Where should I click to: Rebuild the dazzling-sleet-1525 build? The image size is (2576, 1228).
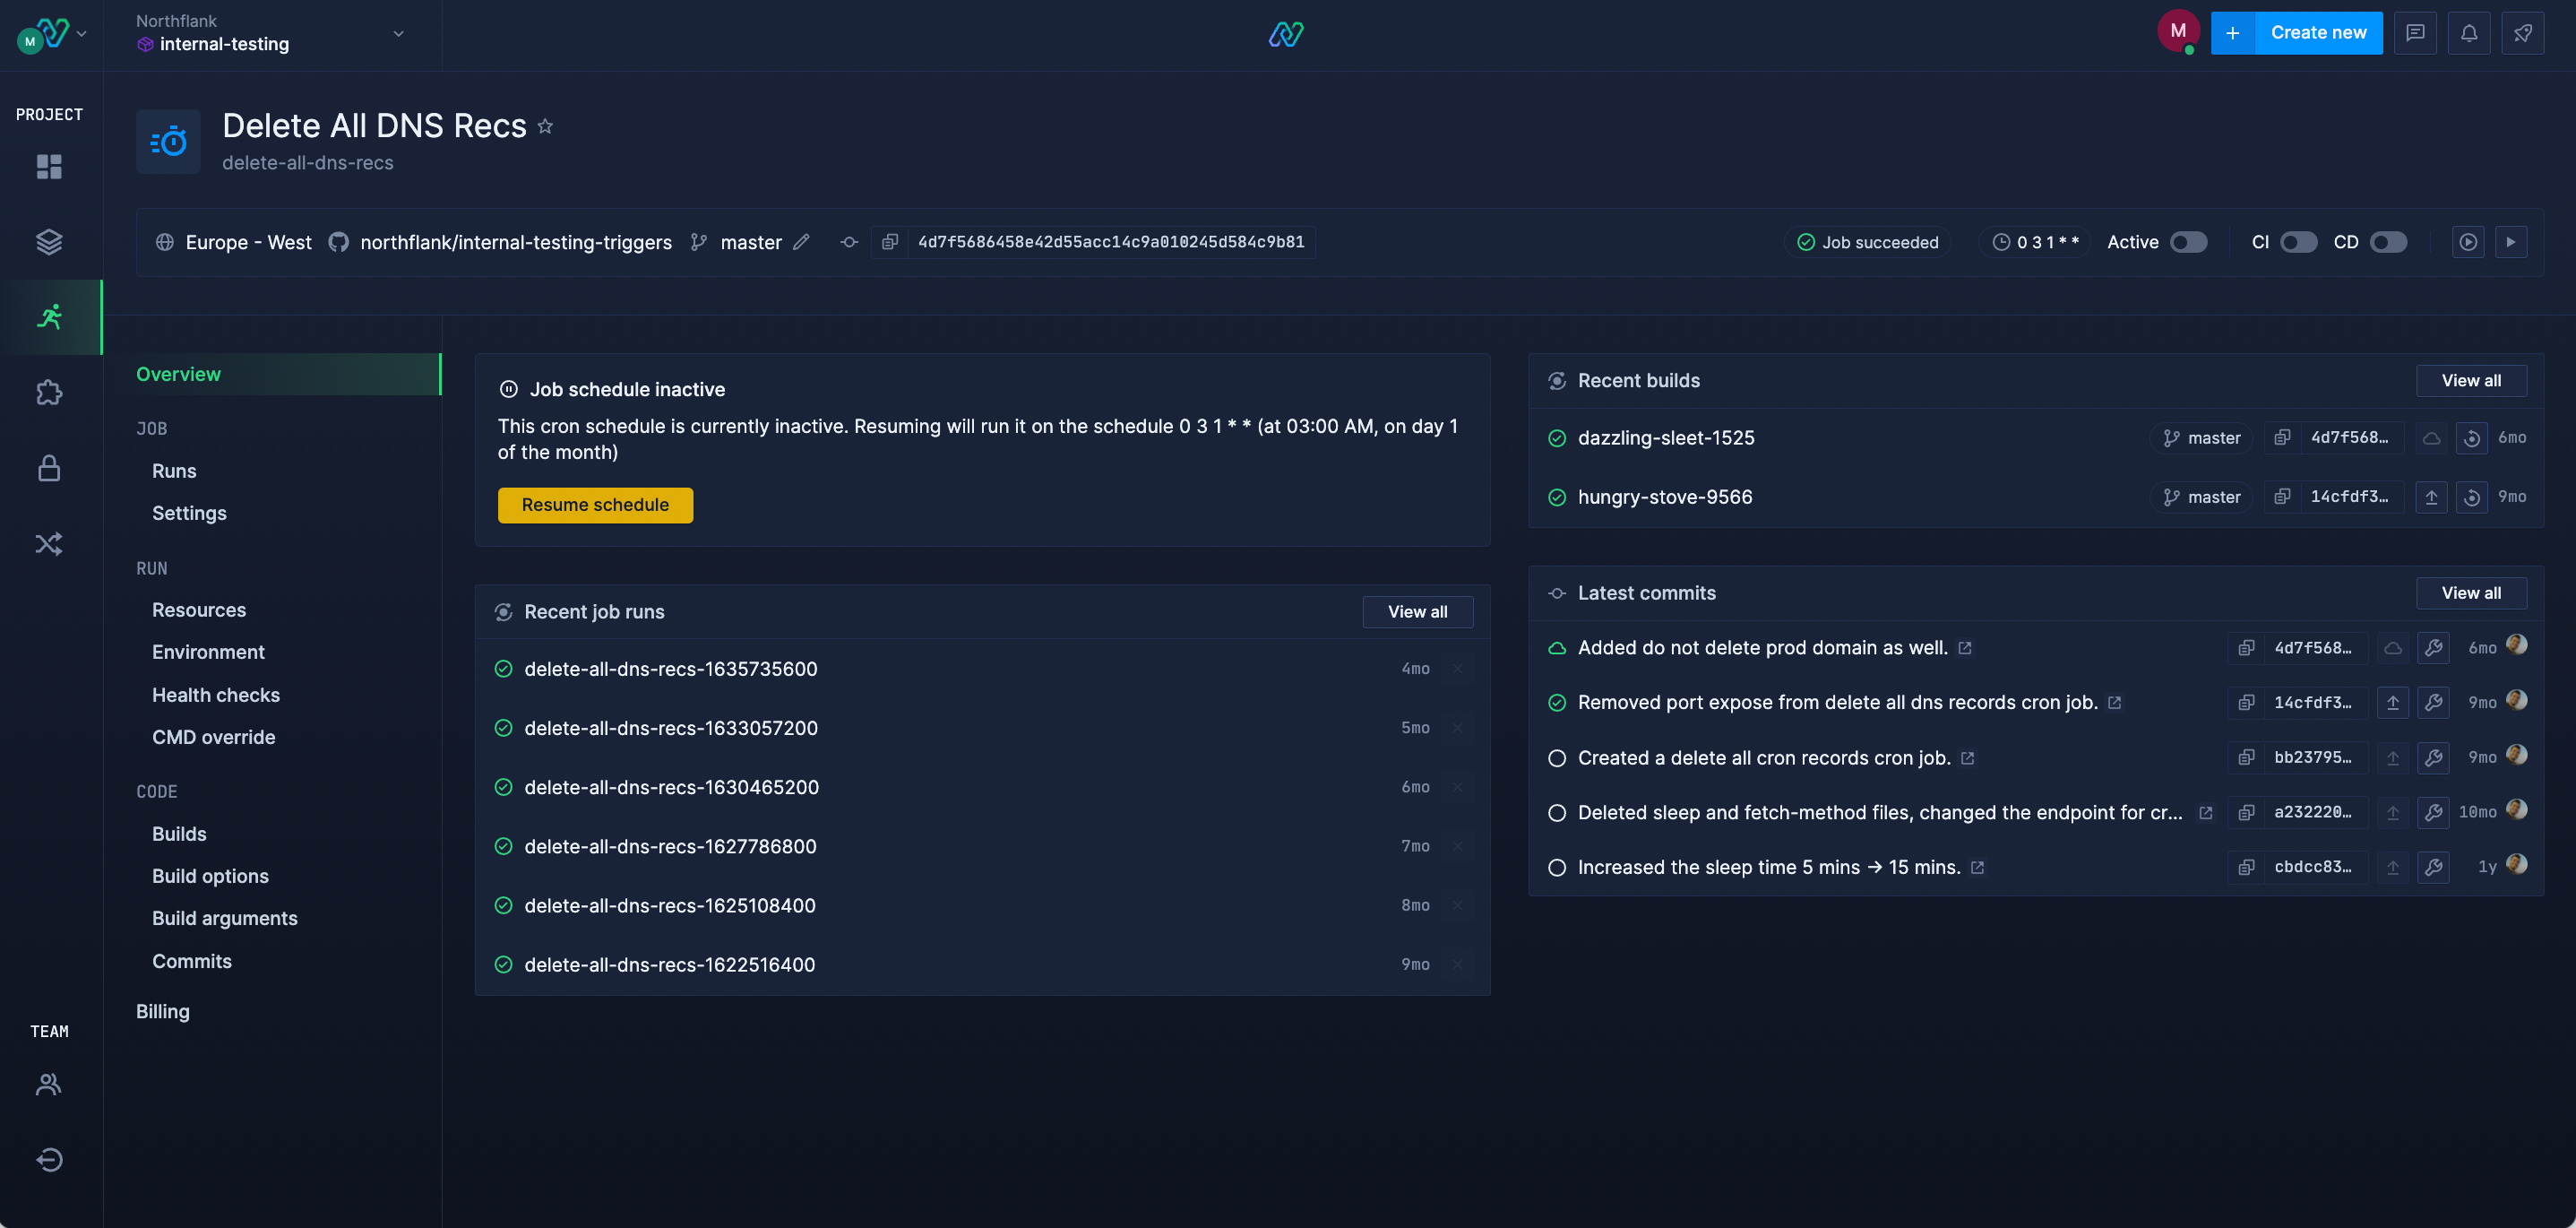[2472, 438]
